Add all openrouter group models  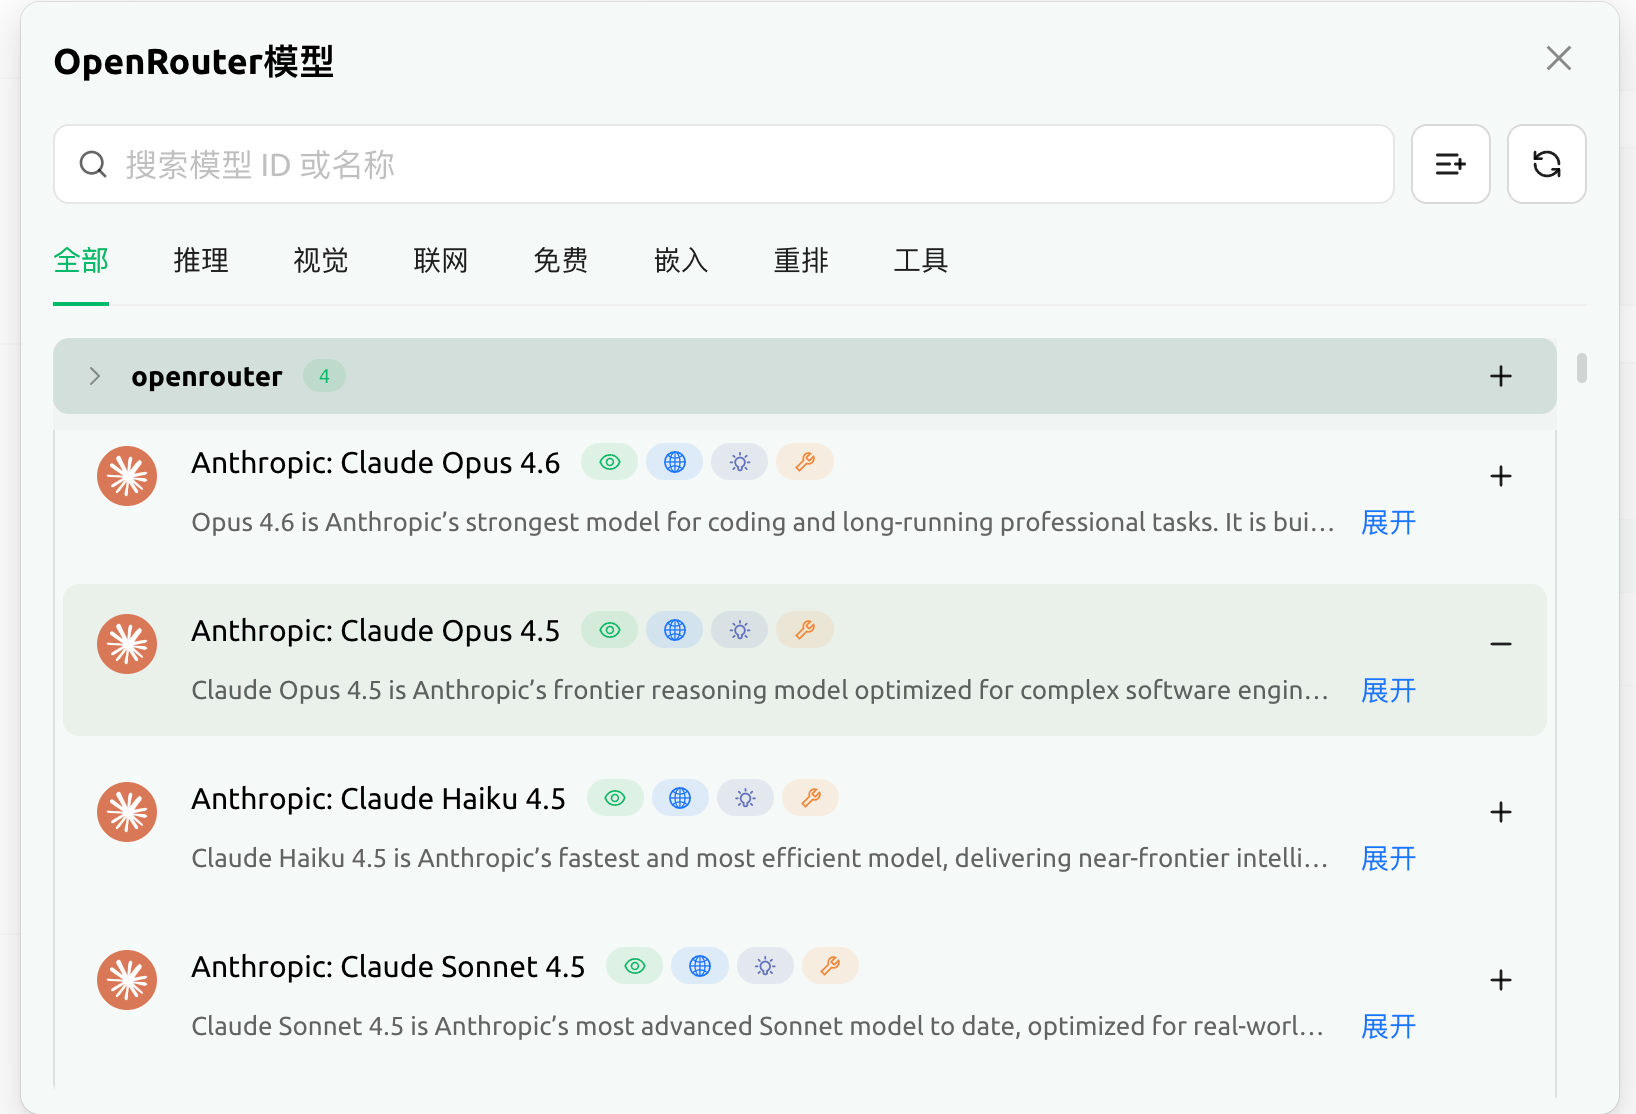coord(1500,376)
